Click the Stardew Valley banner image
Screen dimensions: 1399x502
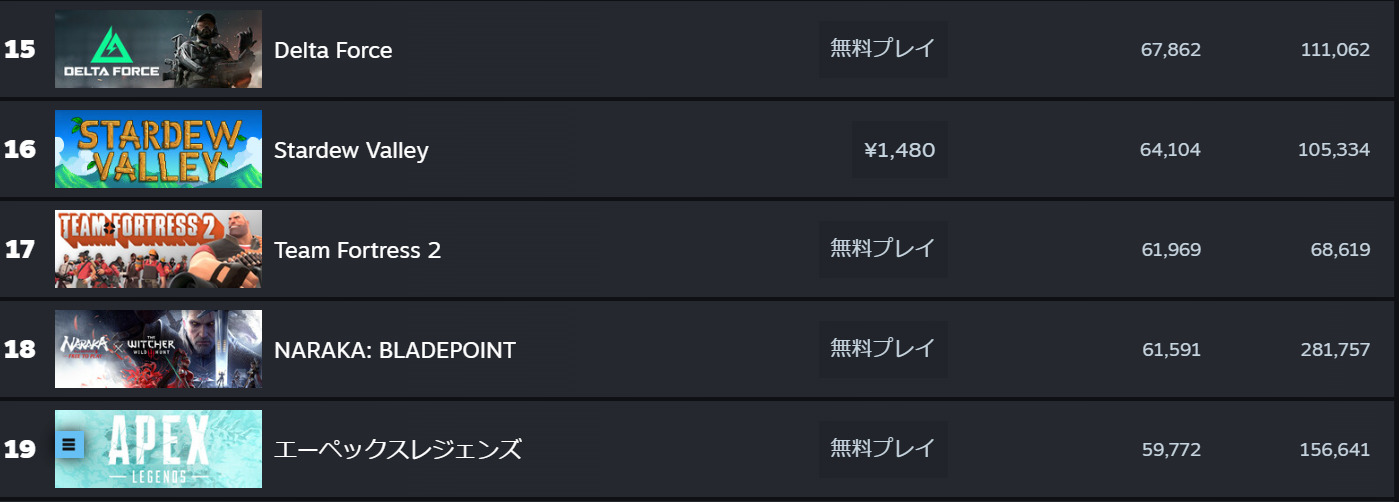(x=158, y=149)
